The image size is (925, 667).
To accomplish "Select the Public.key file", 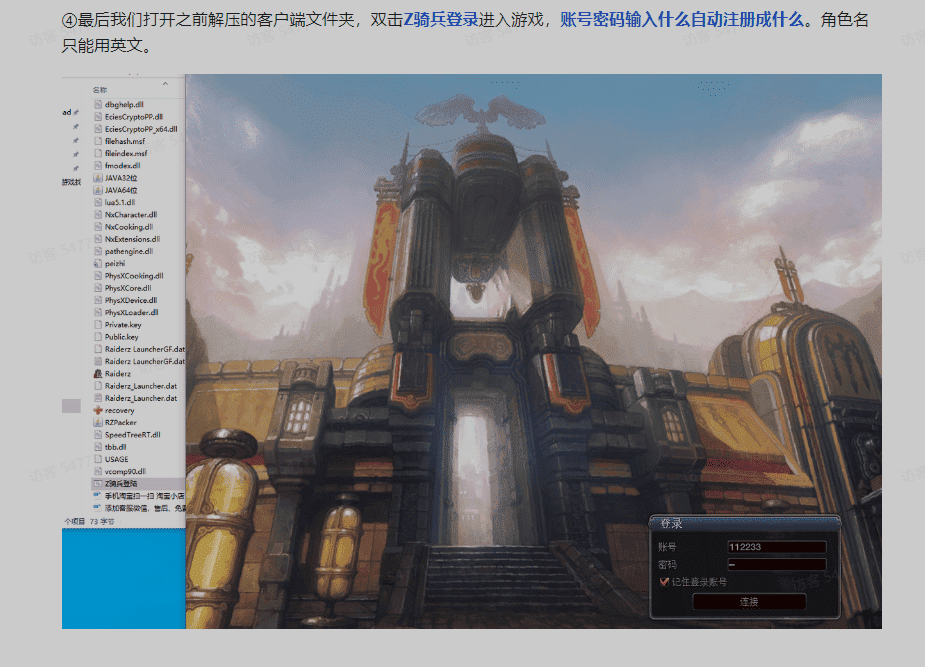I will [123, 337].
